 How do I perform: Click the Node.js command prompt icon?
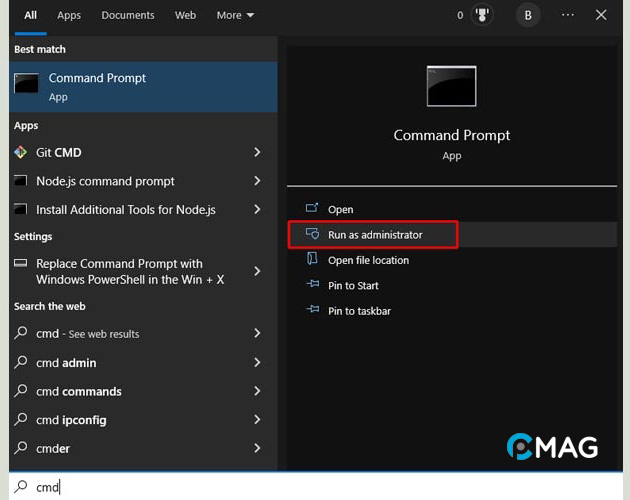pyautogui.click(x=21, y=181)
